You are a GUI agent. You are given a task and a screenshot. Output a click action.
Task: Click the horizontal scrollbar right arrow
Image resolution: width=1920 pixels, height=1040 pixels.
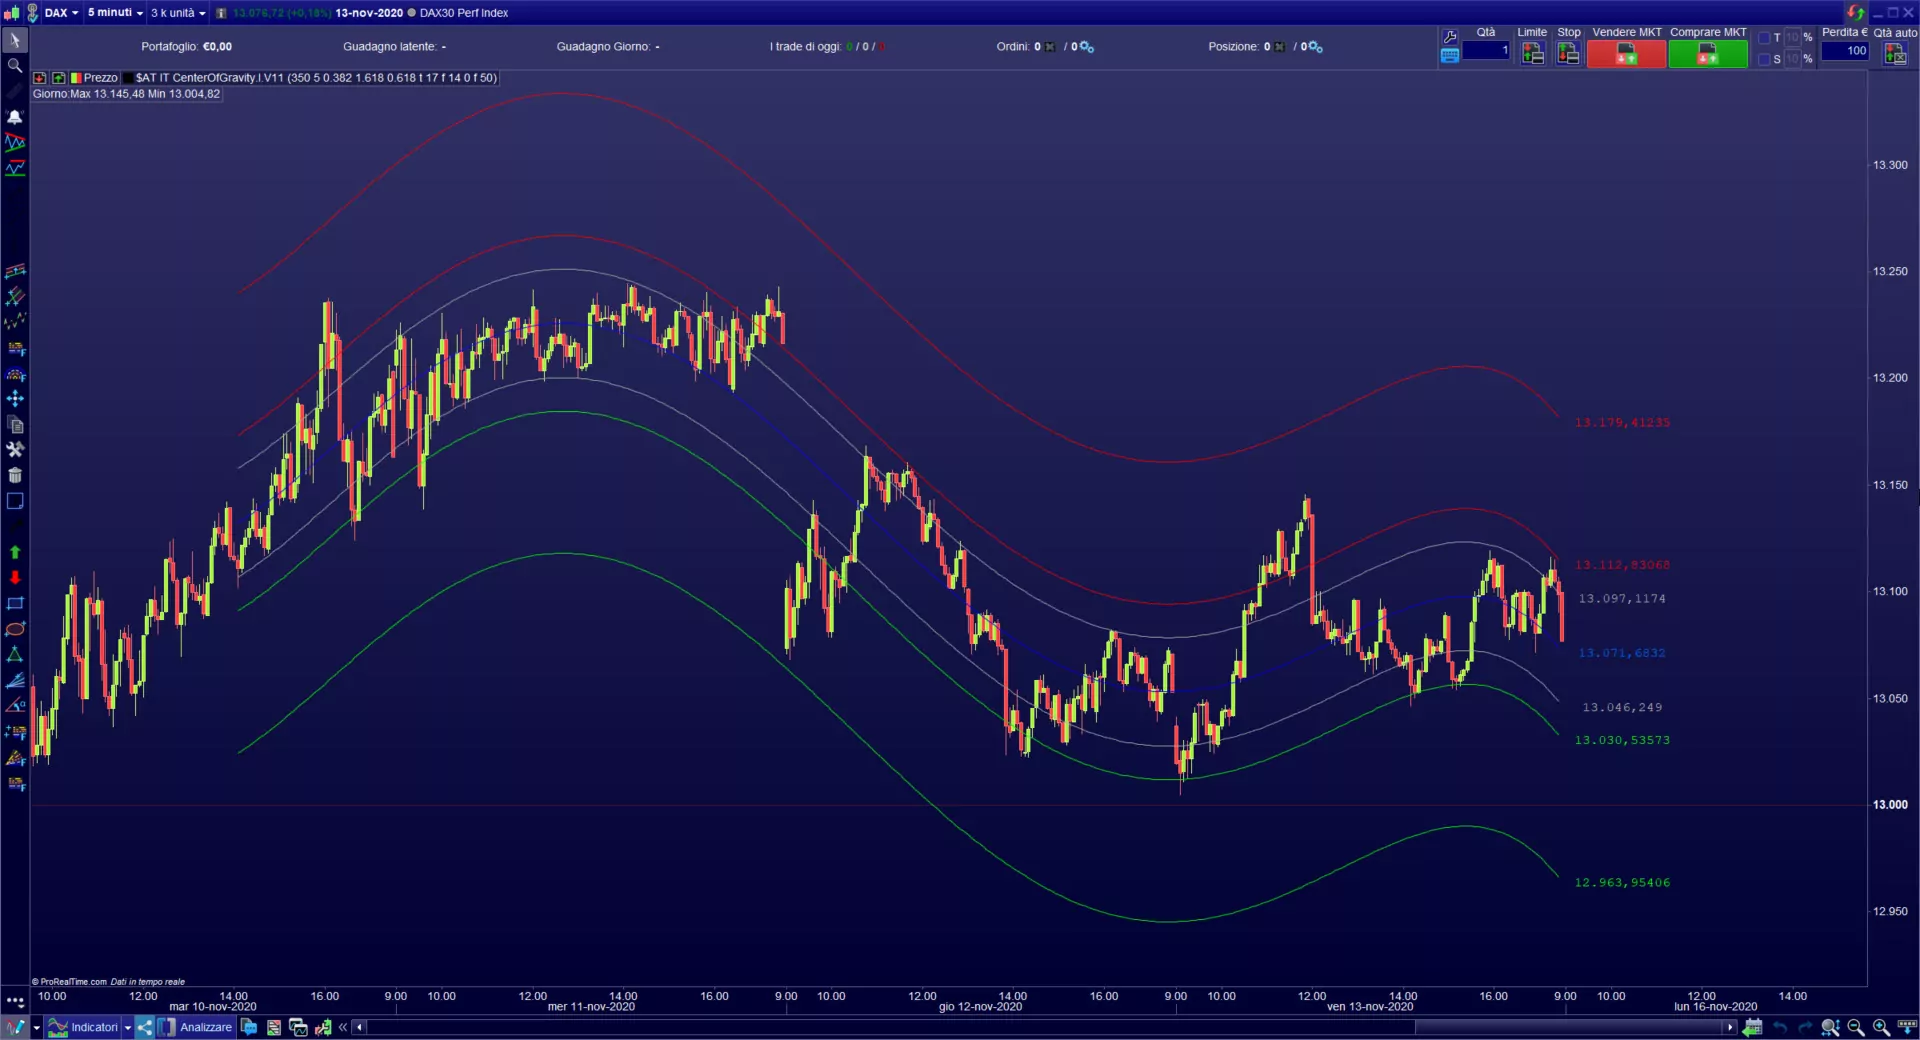[1730, 1027]
